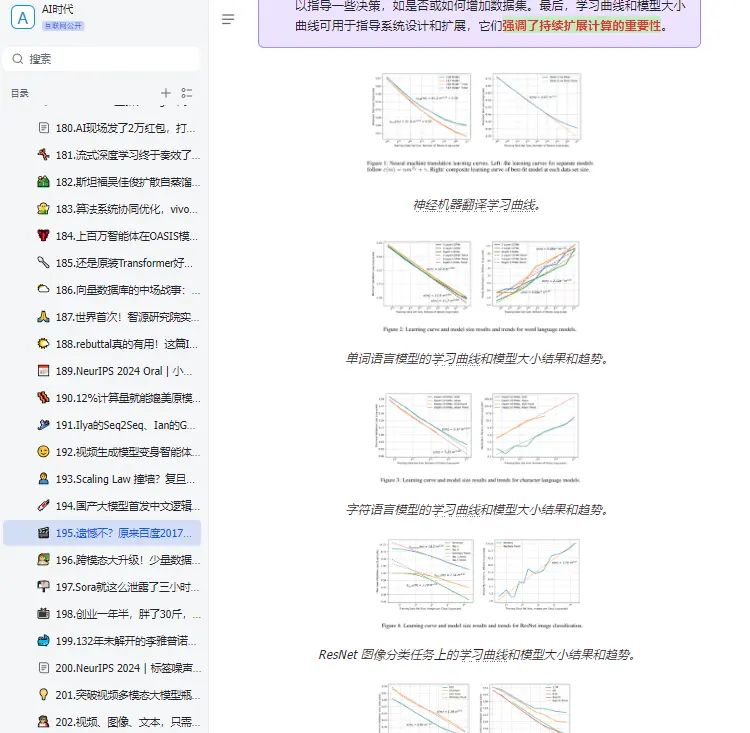Screen dimensions: 750x733
Task: Click highlighted text 强调了持续扩展计算的重要性
Action: point(582,26)
